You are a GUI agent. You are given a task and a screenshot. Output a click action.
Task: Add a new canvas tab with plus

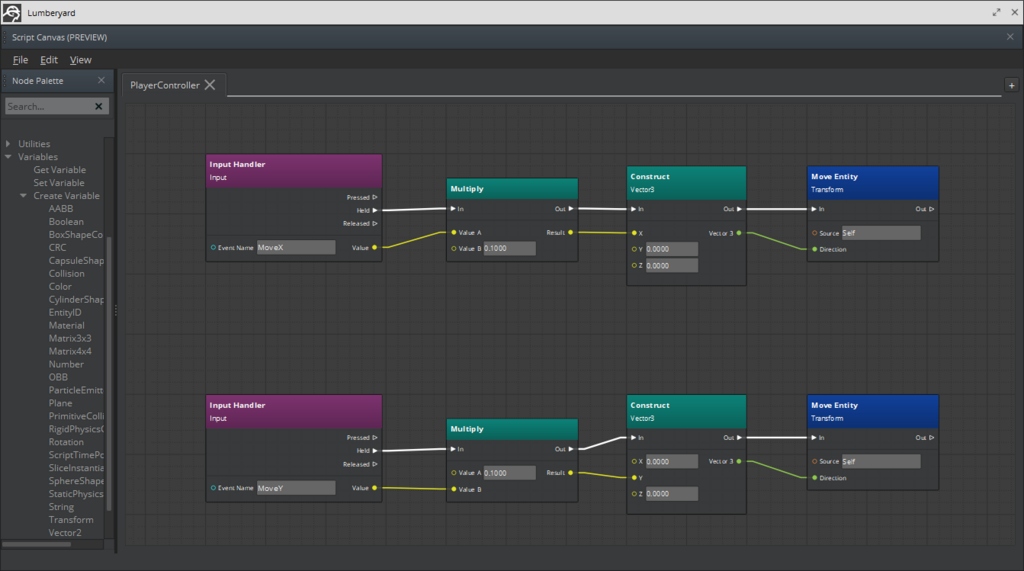pyautogui.click(x=1012, y=86)
